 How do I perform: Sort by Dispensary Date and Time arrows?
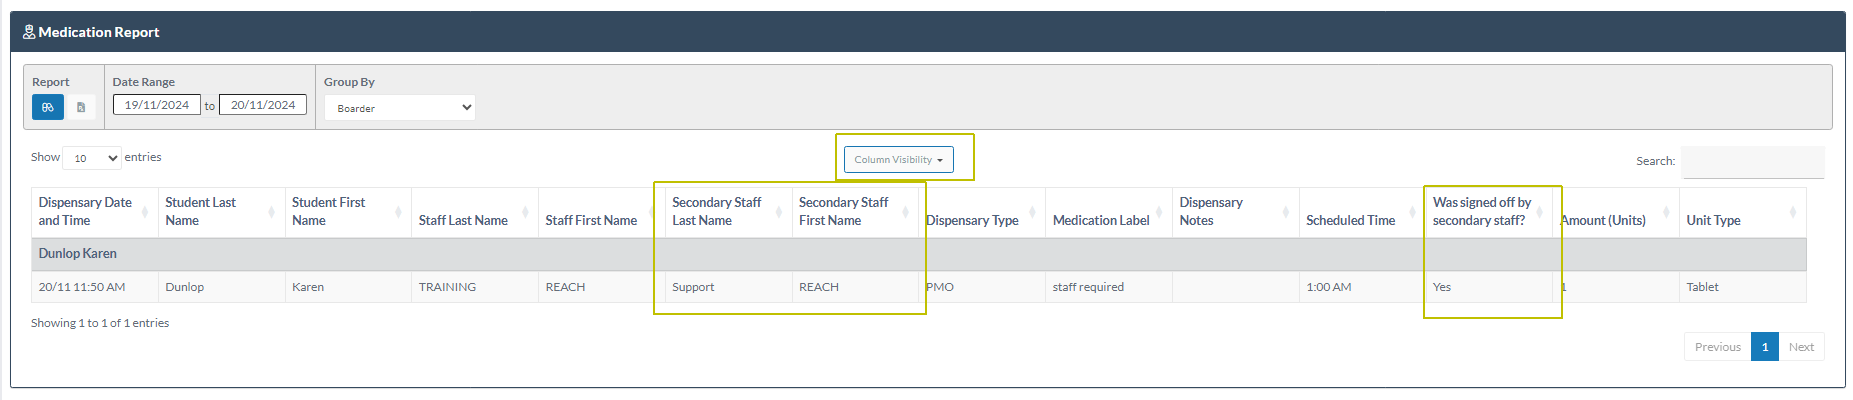pyautogui.click(x=144, y=212)
